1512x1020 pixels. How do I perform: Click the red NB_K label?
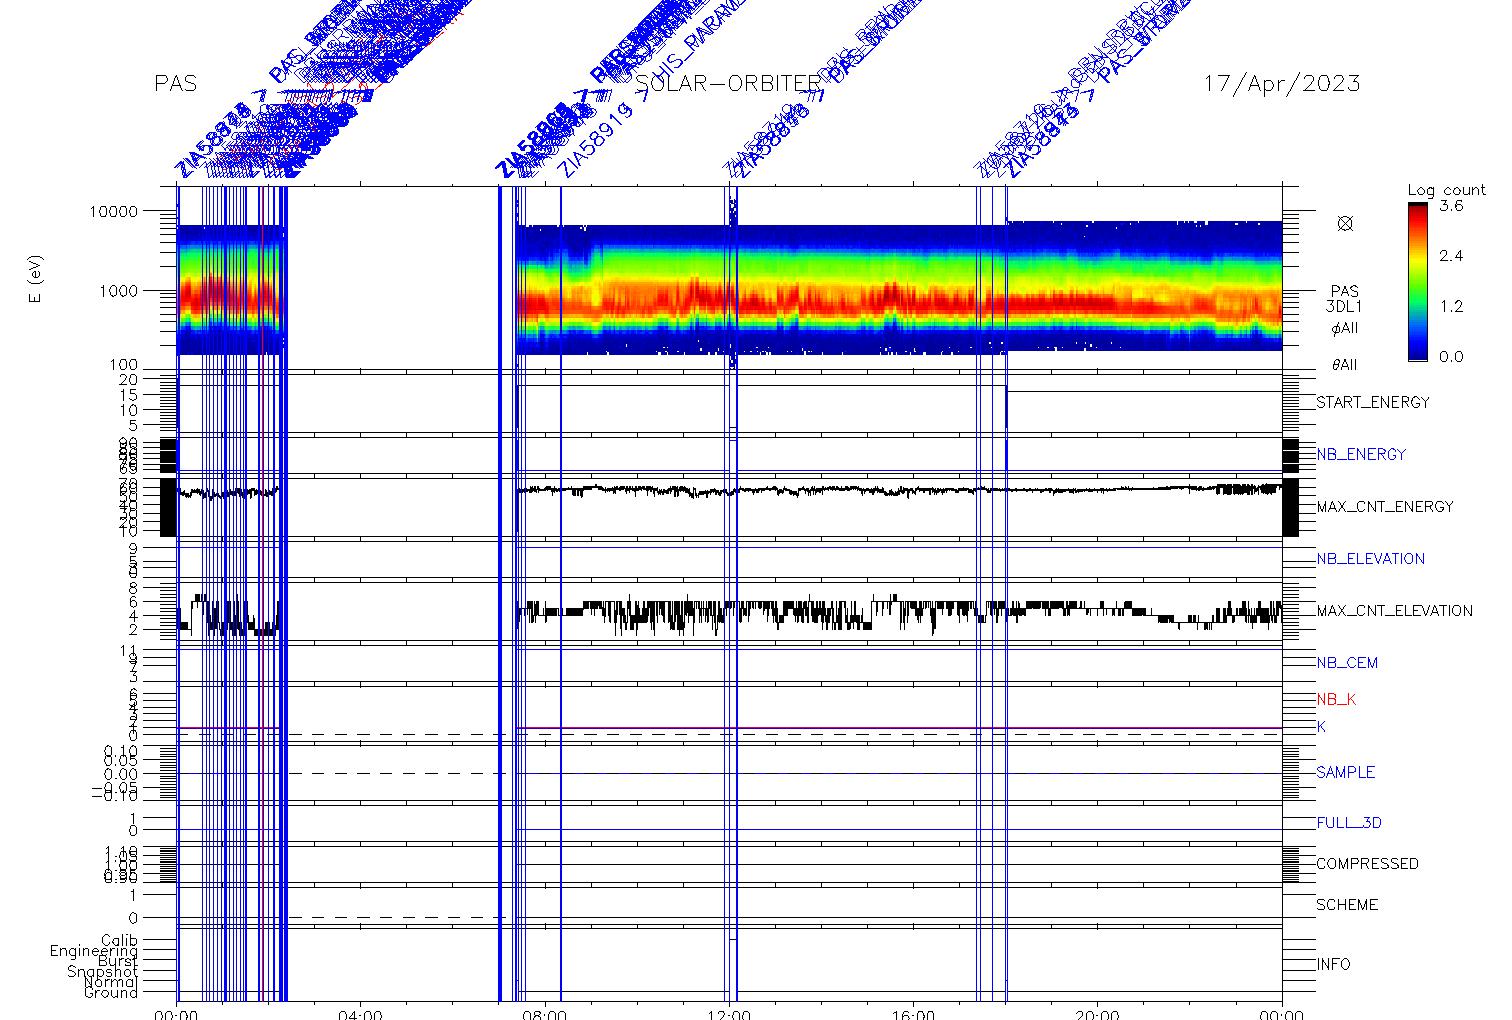point(1336,700)
